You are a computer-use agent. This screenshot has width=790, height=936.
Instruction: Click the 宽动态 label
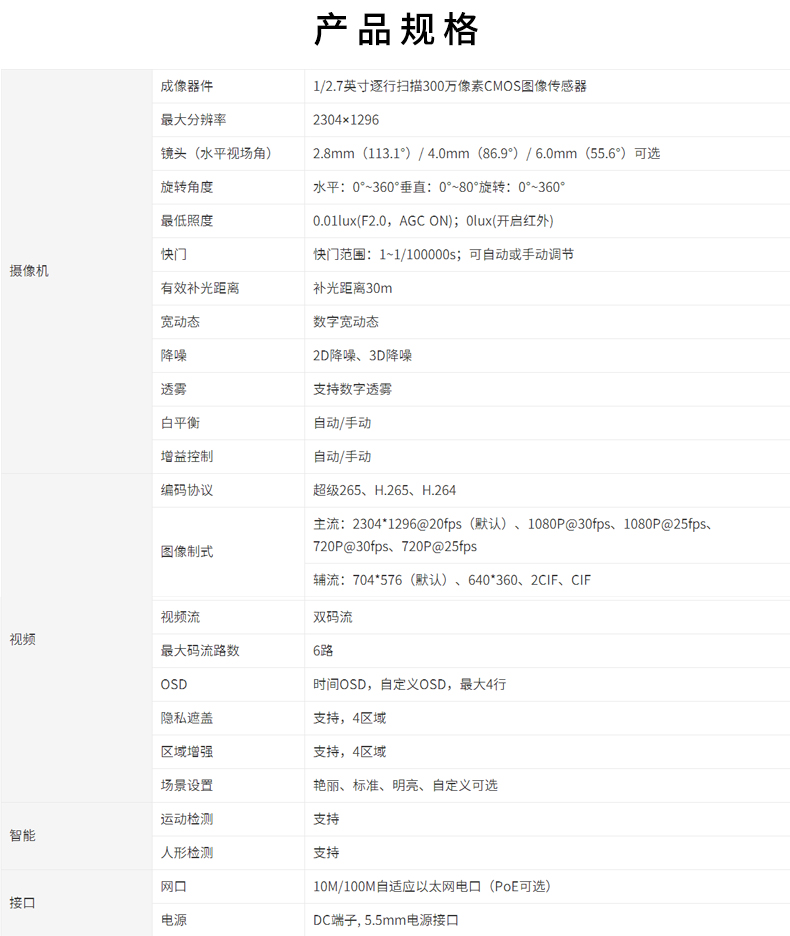tap(180, 322)
